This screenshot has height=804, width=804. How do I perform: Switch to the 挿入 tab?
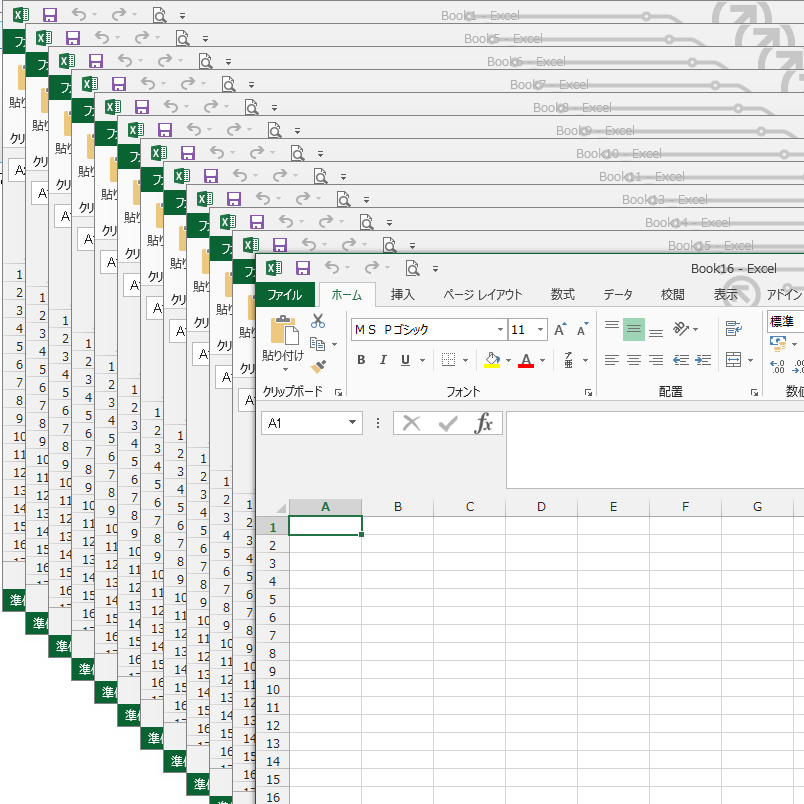(403, 294)
